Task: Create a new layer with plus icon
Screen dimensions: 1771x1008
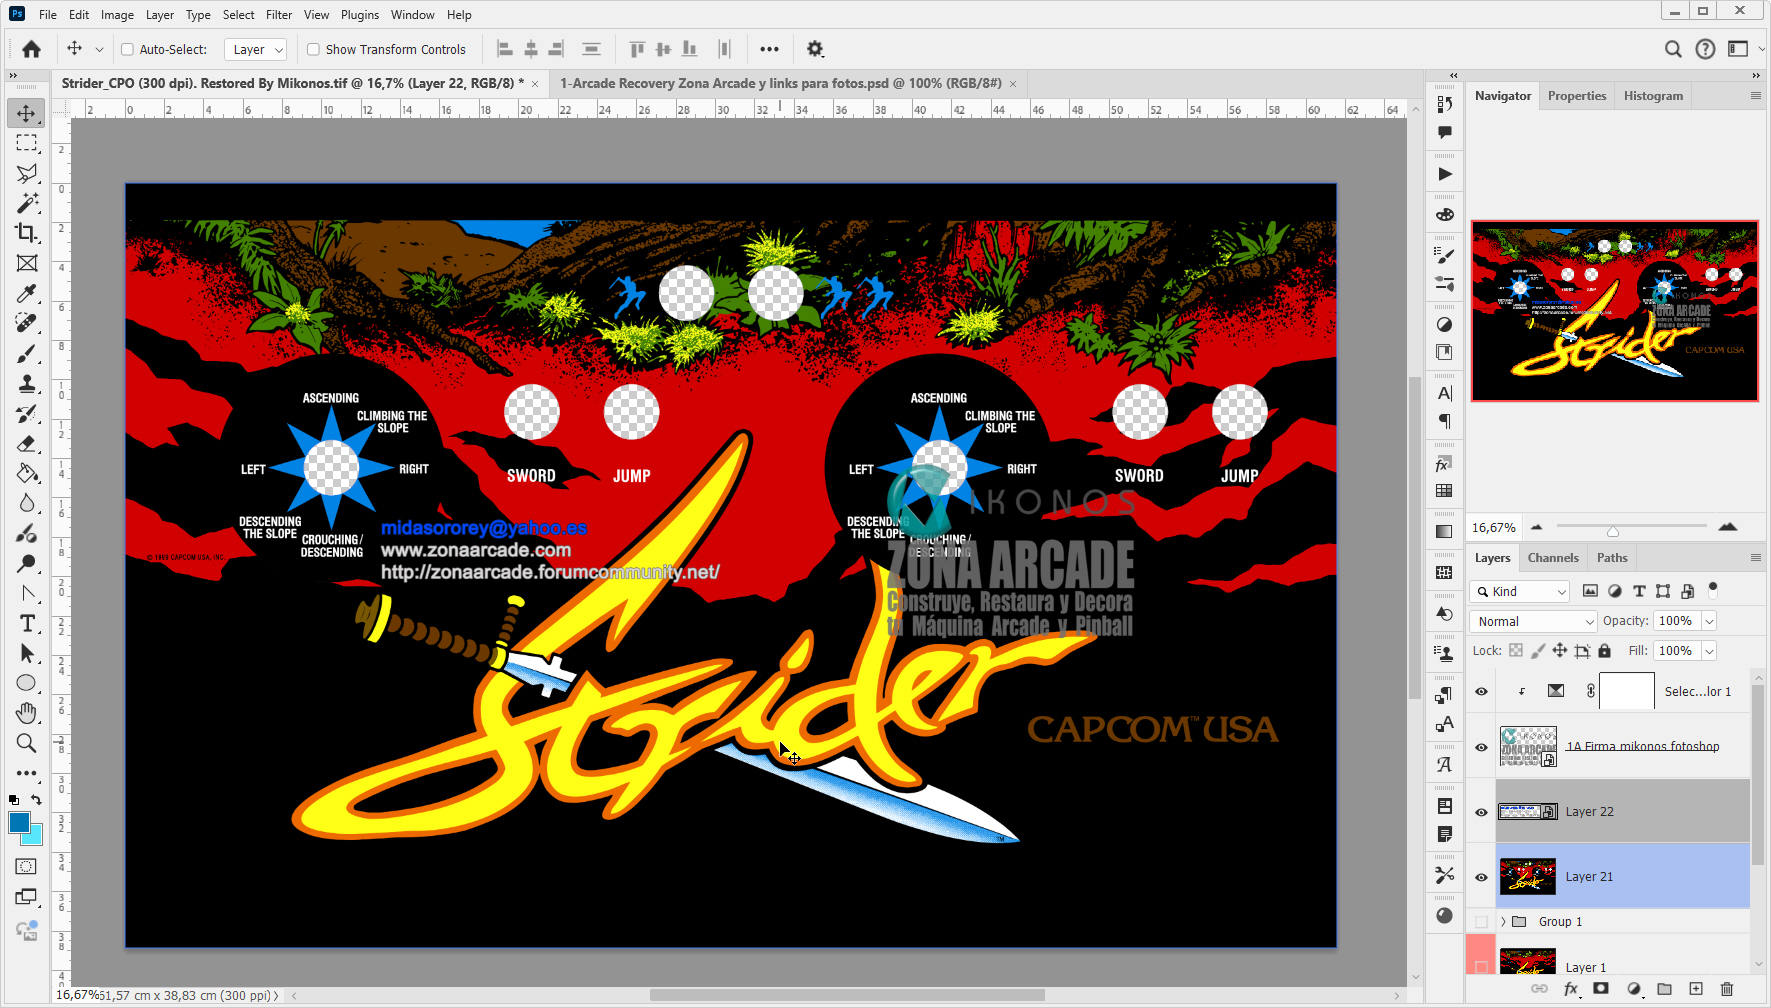Action: [x=1696, y=989]
